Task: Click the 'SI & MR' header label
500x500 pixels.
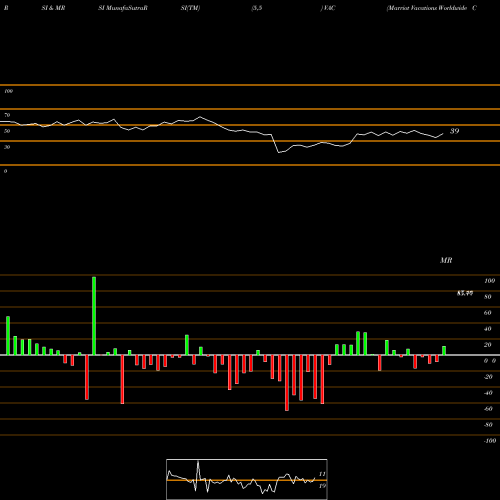Action: [x=53, y=8]
